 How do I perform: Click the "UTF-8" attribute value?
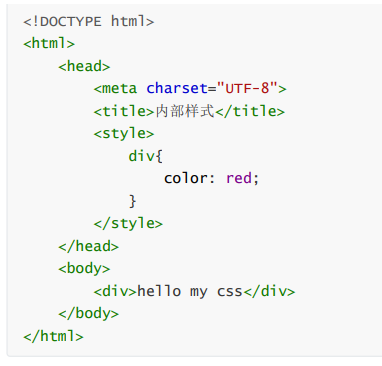tap(247, 88)
